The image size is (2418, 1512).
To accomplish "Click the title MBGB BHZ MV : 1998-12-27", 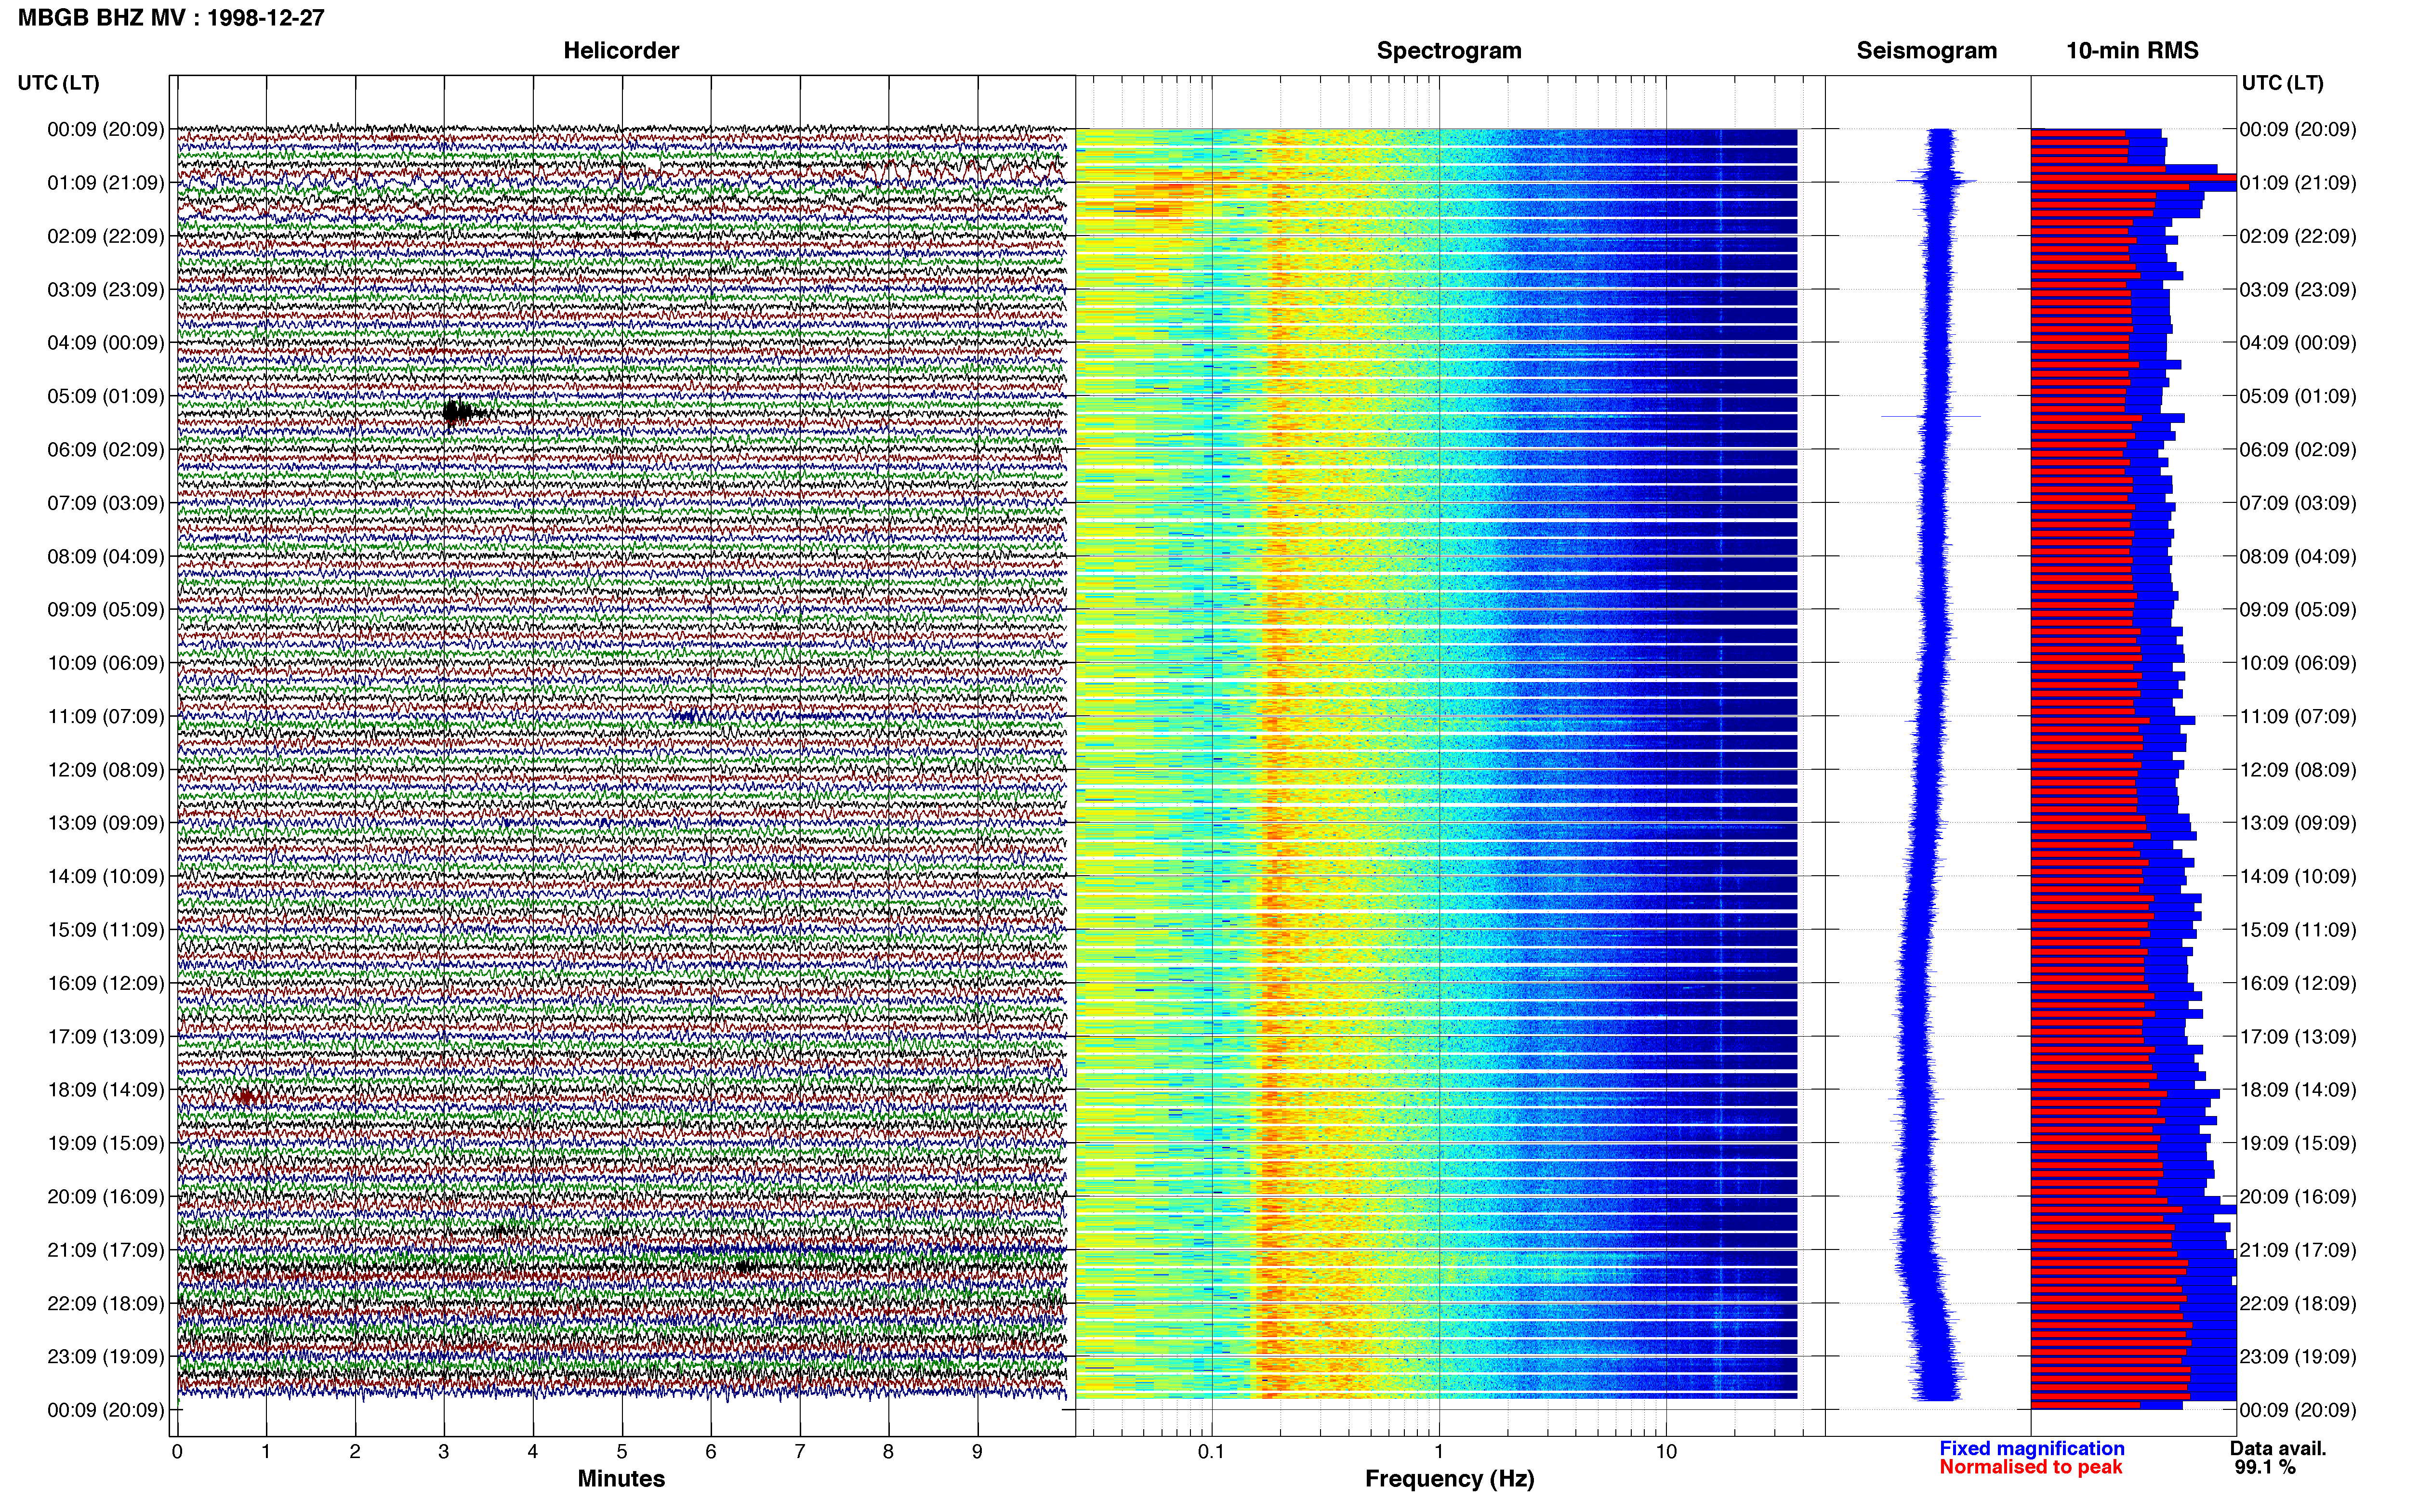I will tap(171, 18).
